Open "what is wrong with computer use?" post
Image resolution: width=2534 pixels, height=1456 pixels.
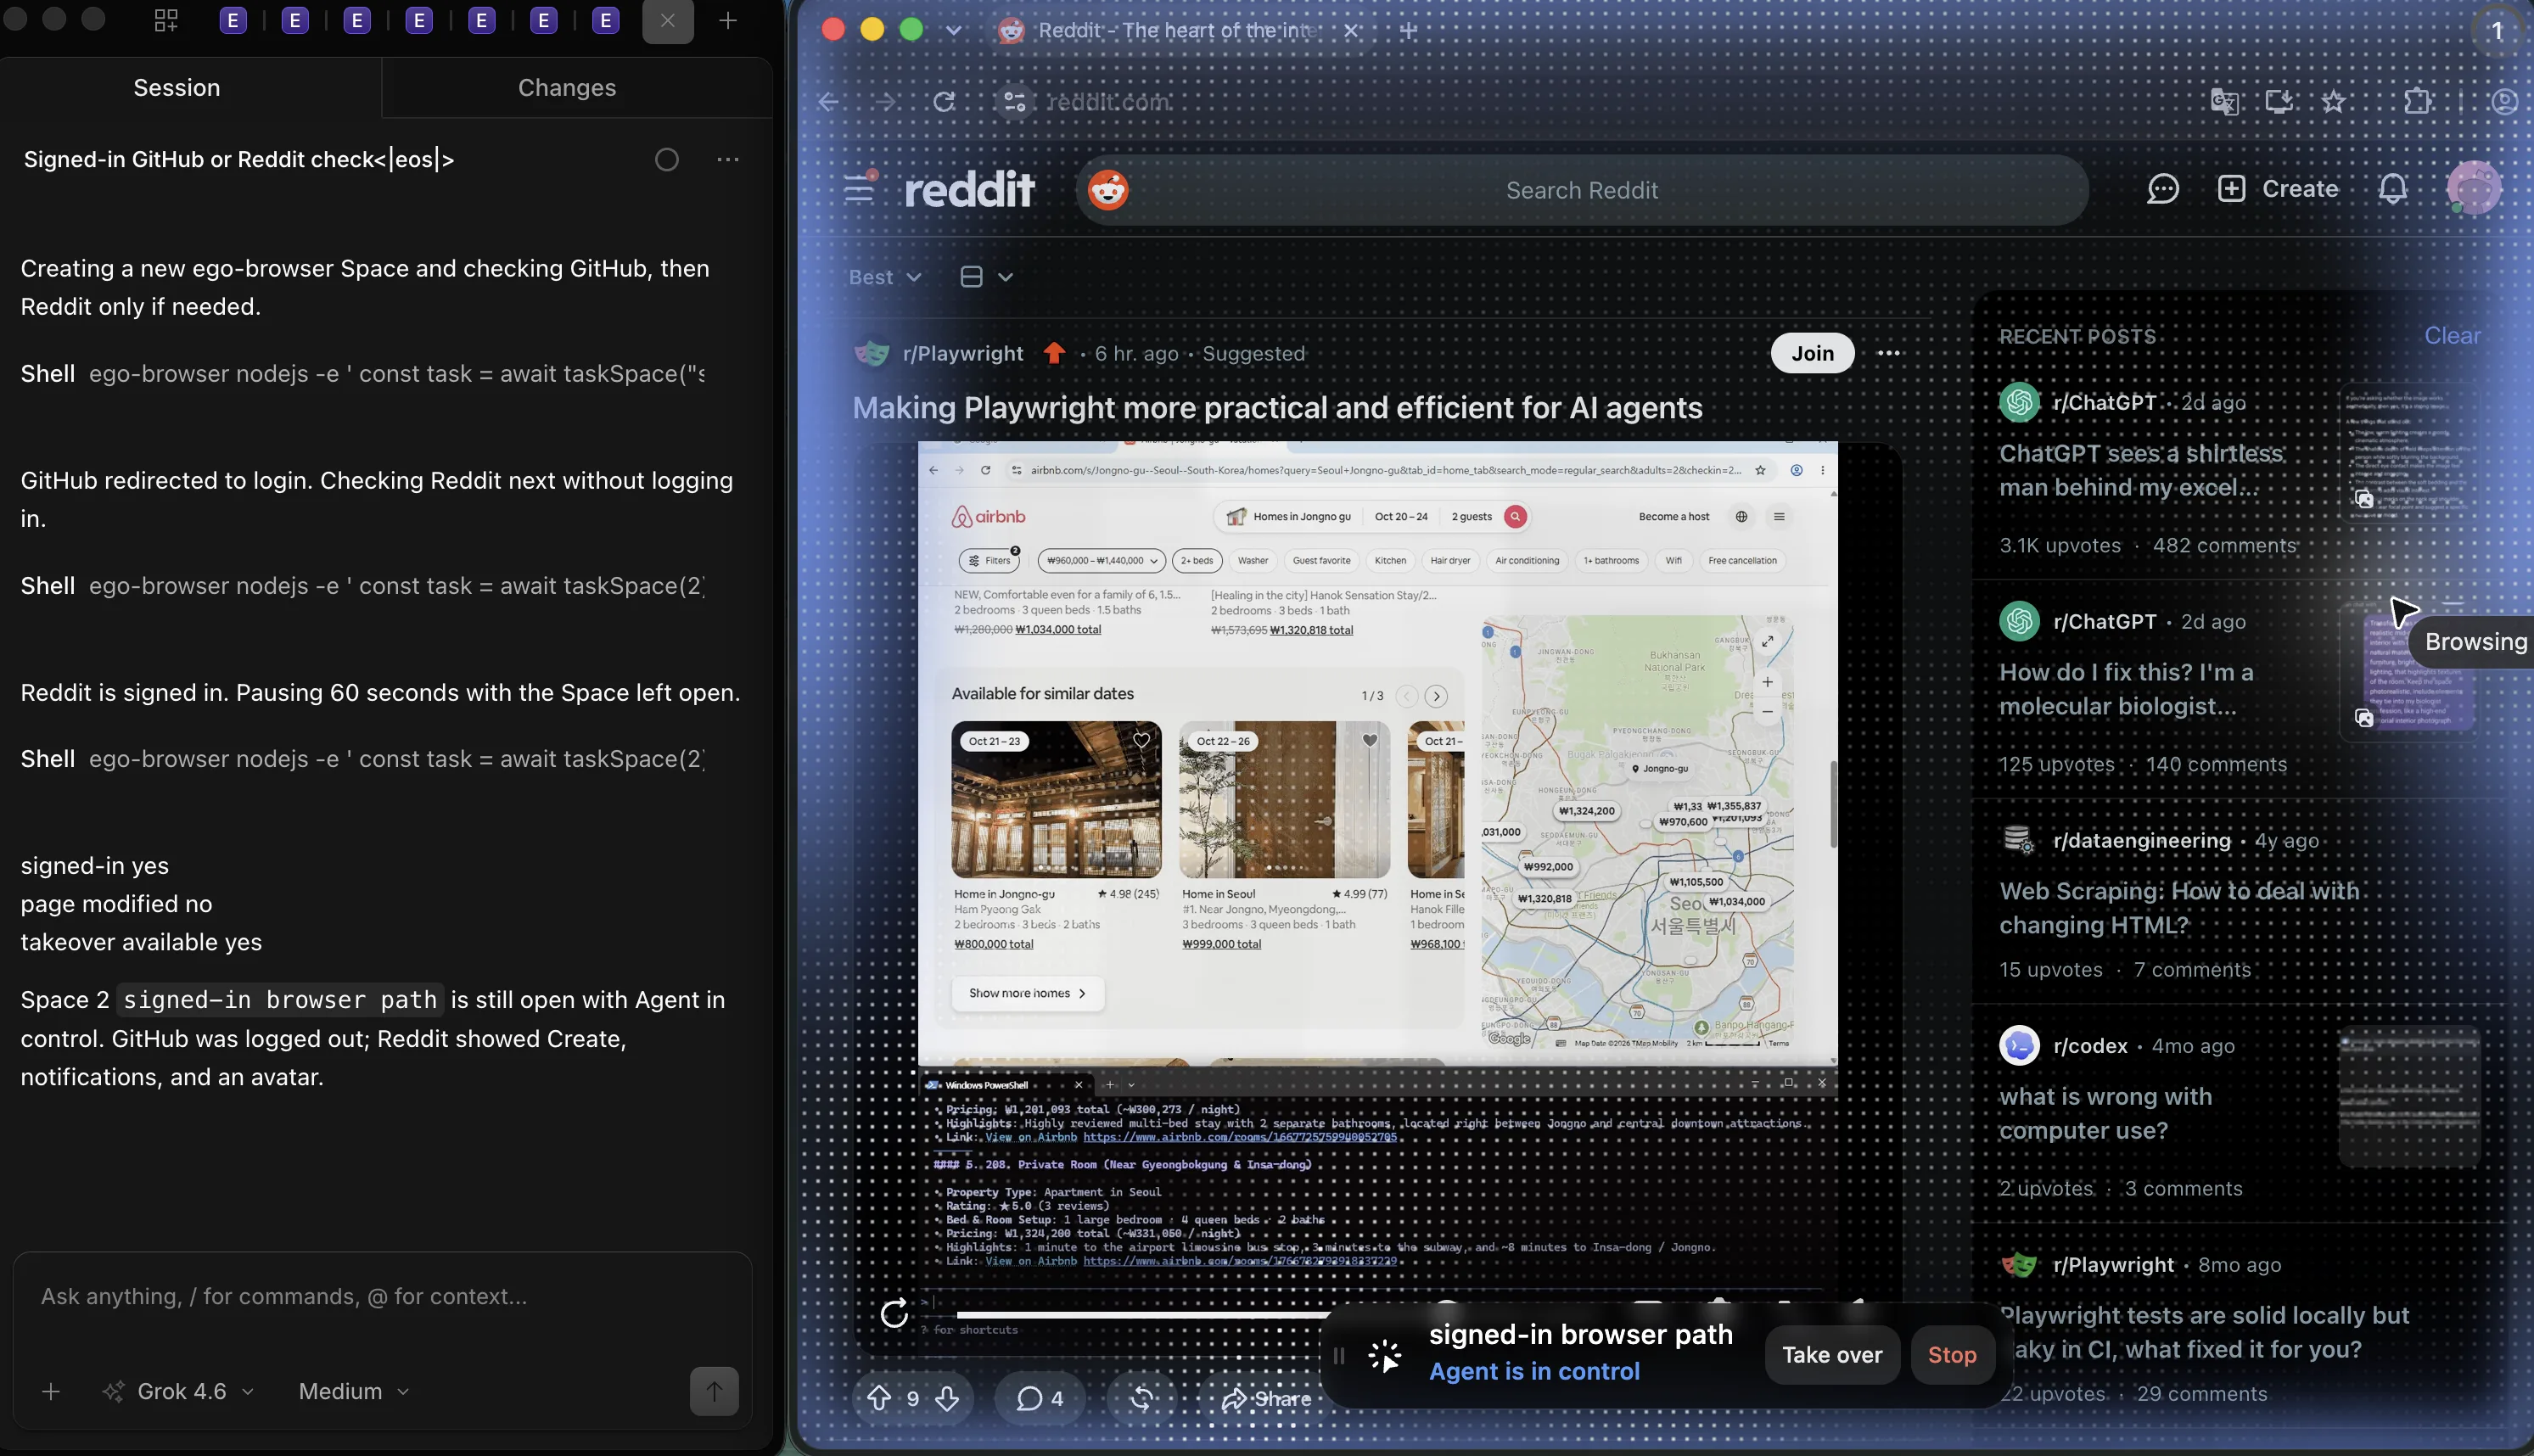click(x=2105, y=1113)
